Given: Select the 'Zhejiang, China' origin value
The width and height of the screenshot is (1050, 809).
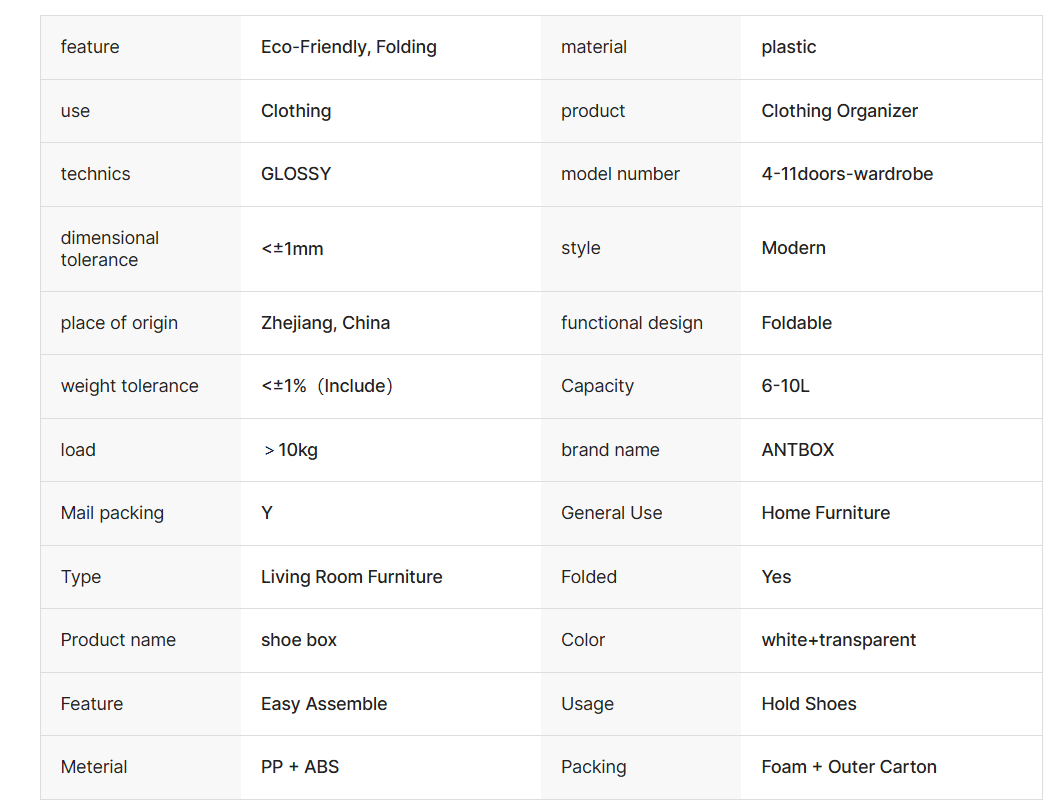Looking at the screenshot, I should pyautogui.click(x=325, y=323).
